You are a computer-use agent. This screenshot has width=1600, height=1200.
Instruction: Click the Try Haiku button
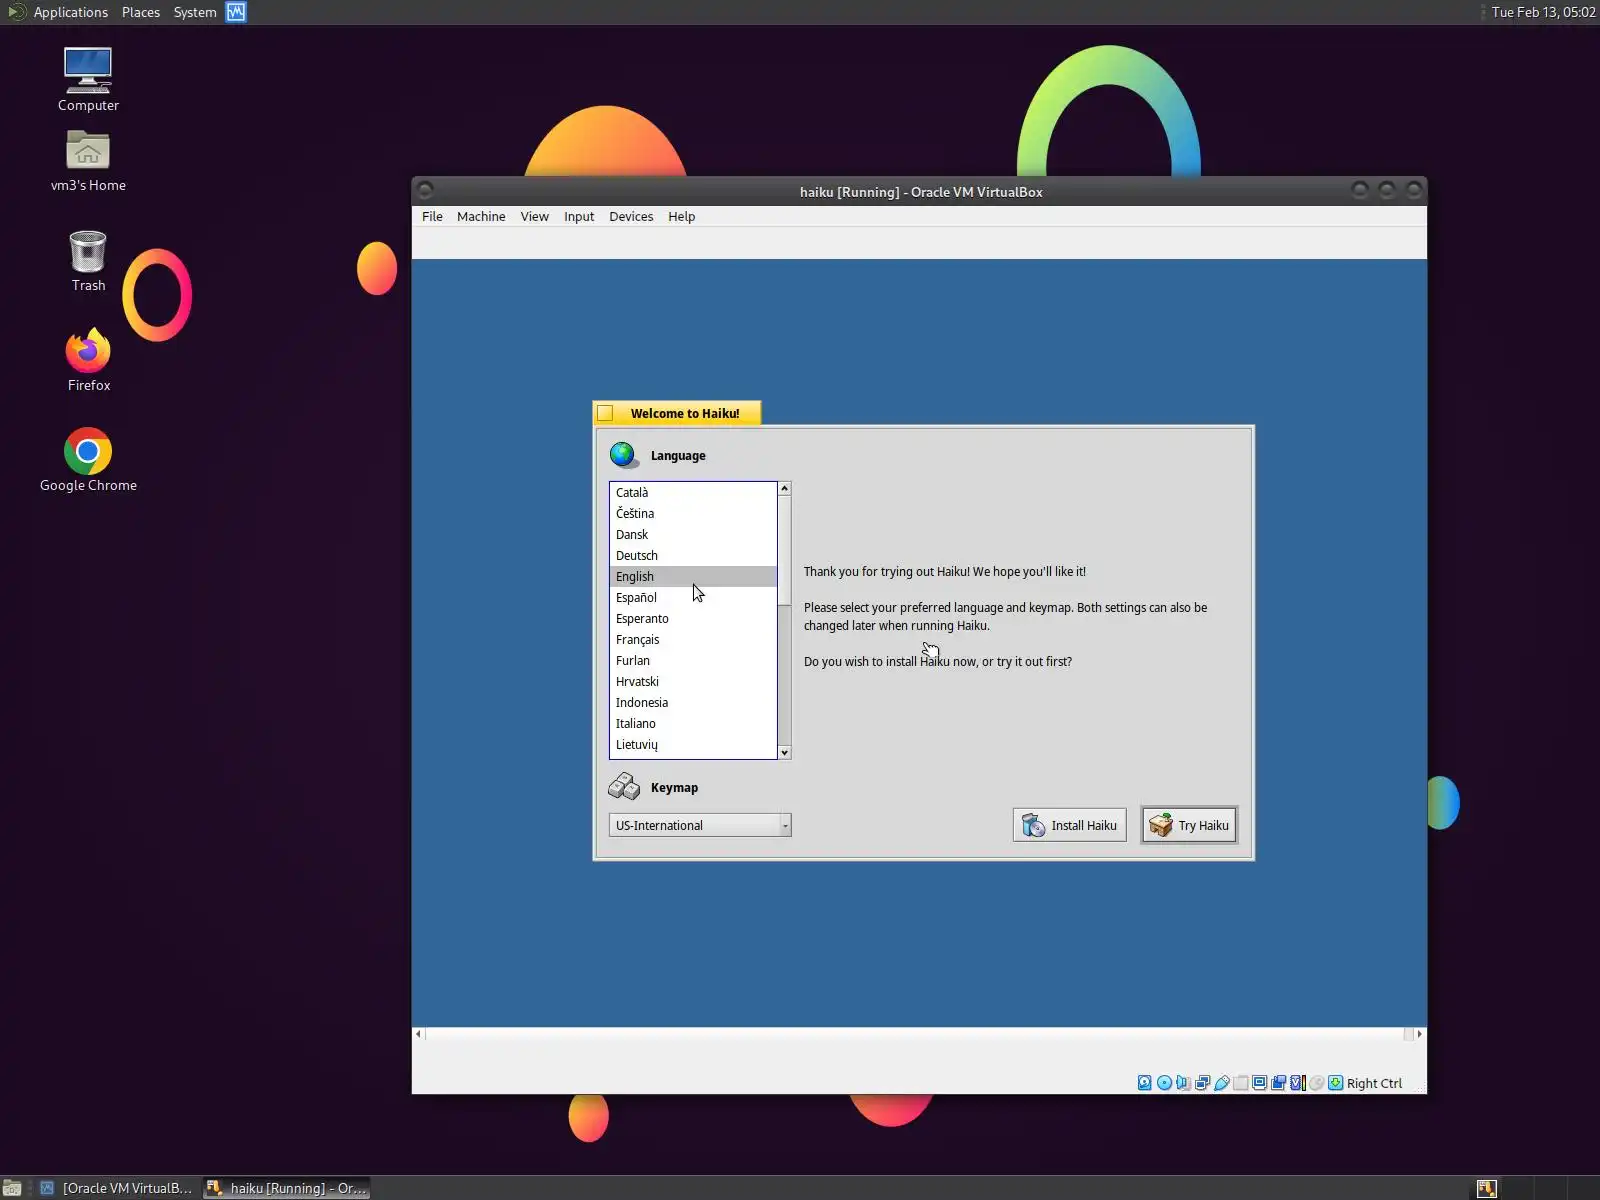1189,825
